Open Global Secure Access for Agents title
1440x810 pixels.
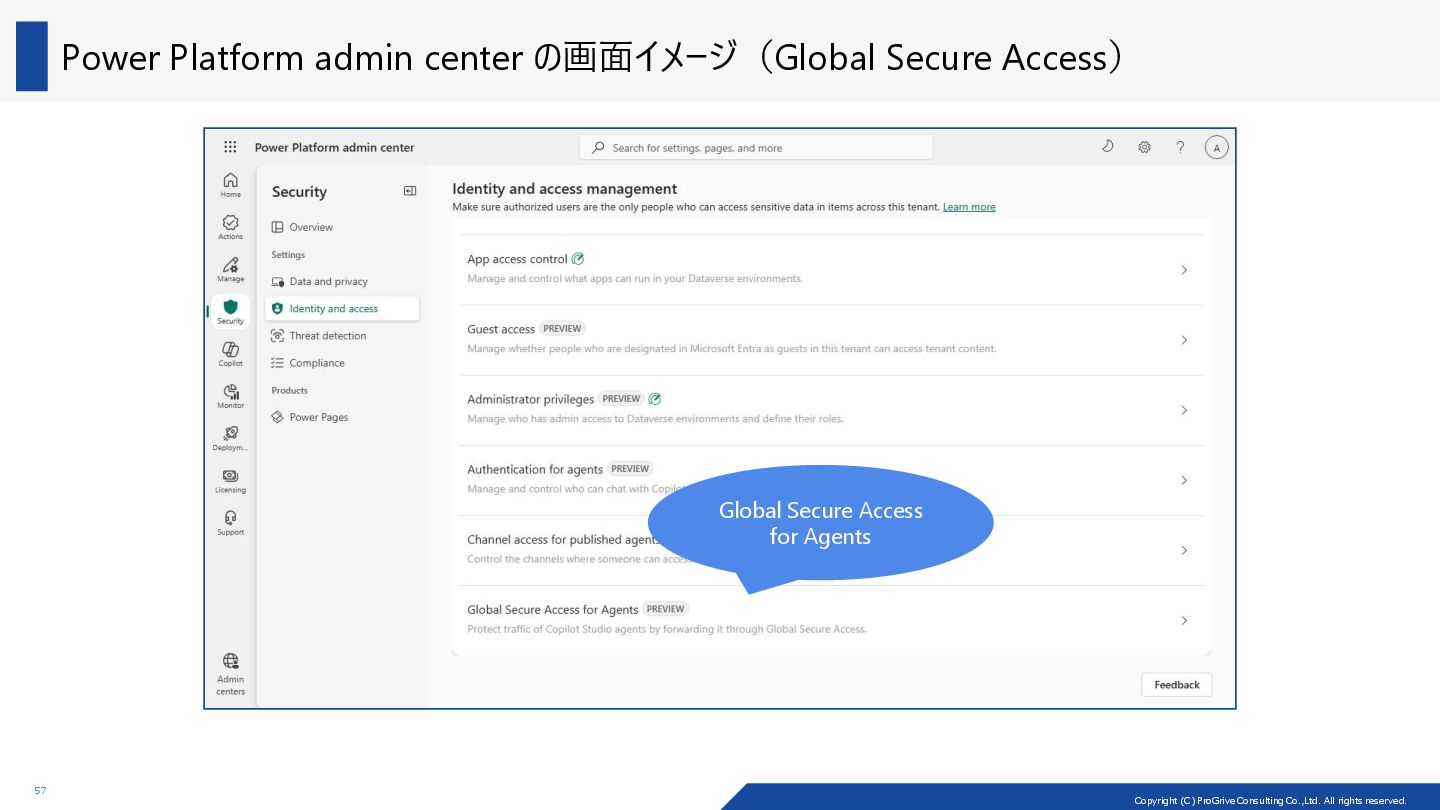click(552, 610)
